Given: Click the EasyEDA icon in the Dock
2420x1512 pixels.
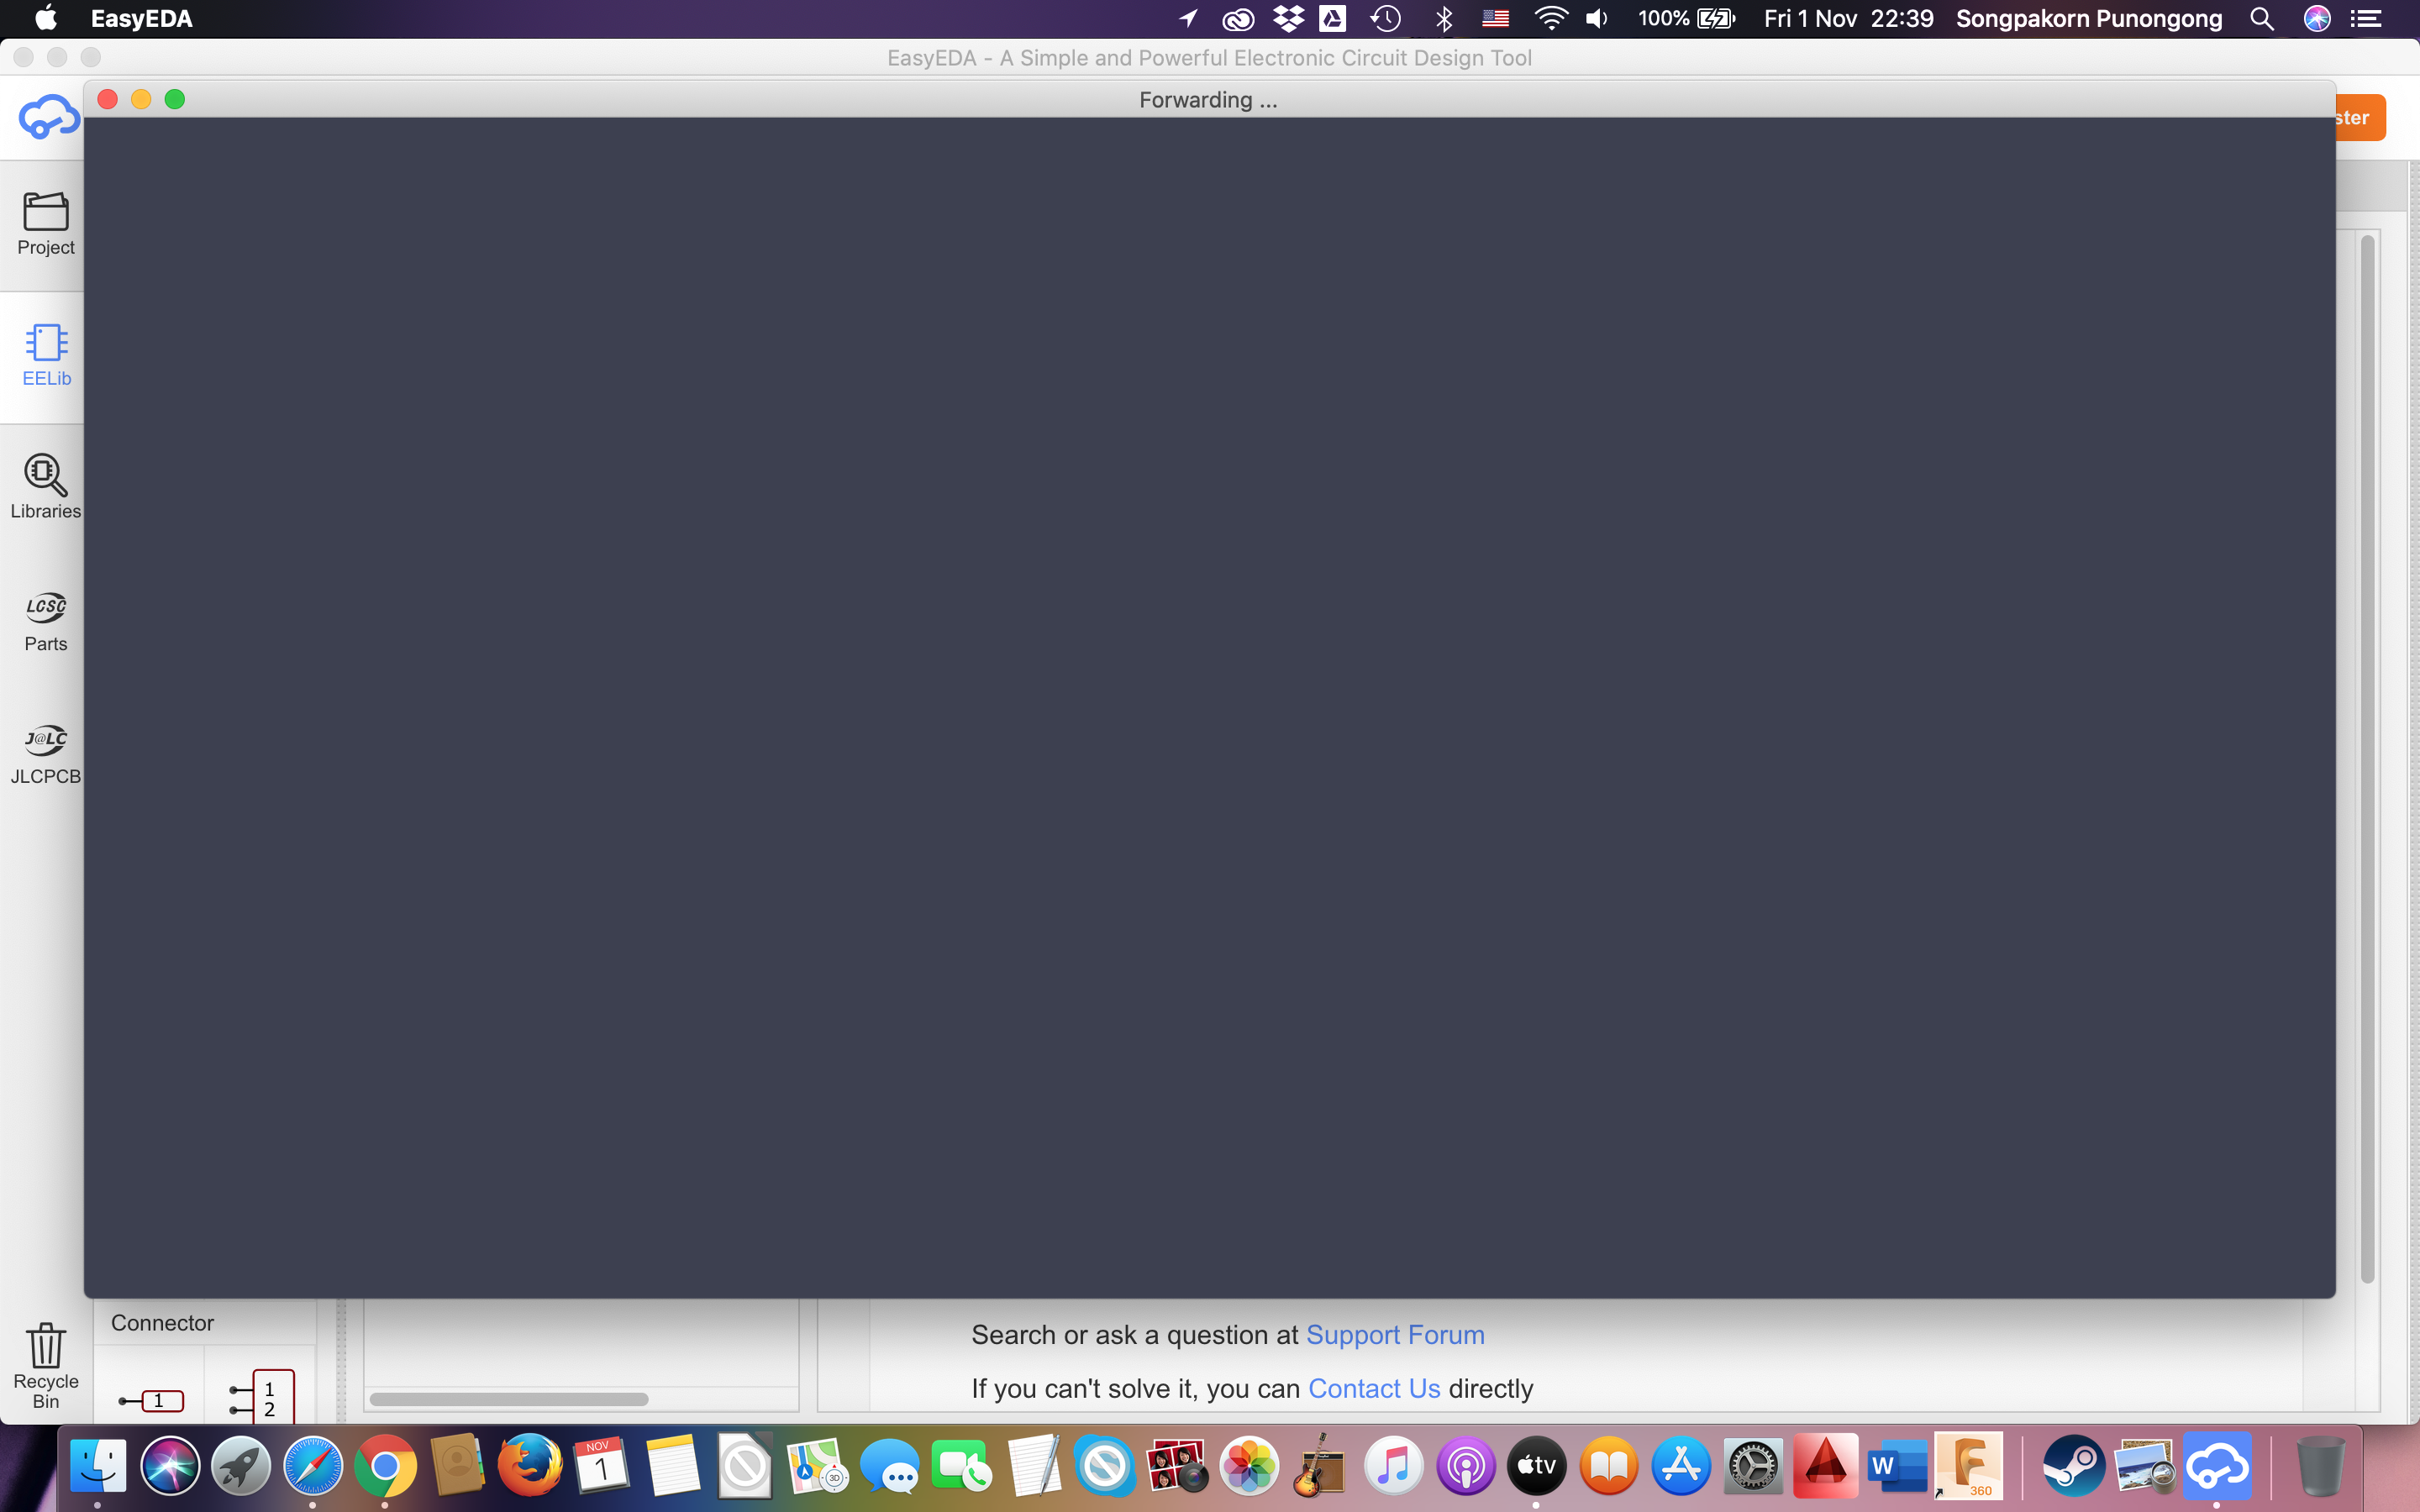Looking at the screenshot, I should 2218,1466.
